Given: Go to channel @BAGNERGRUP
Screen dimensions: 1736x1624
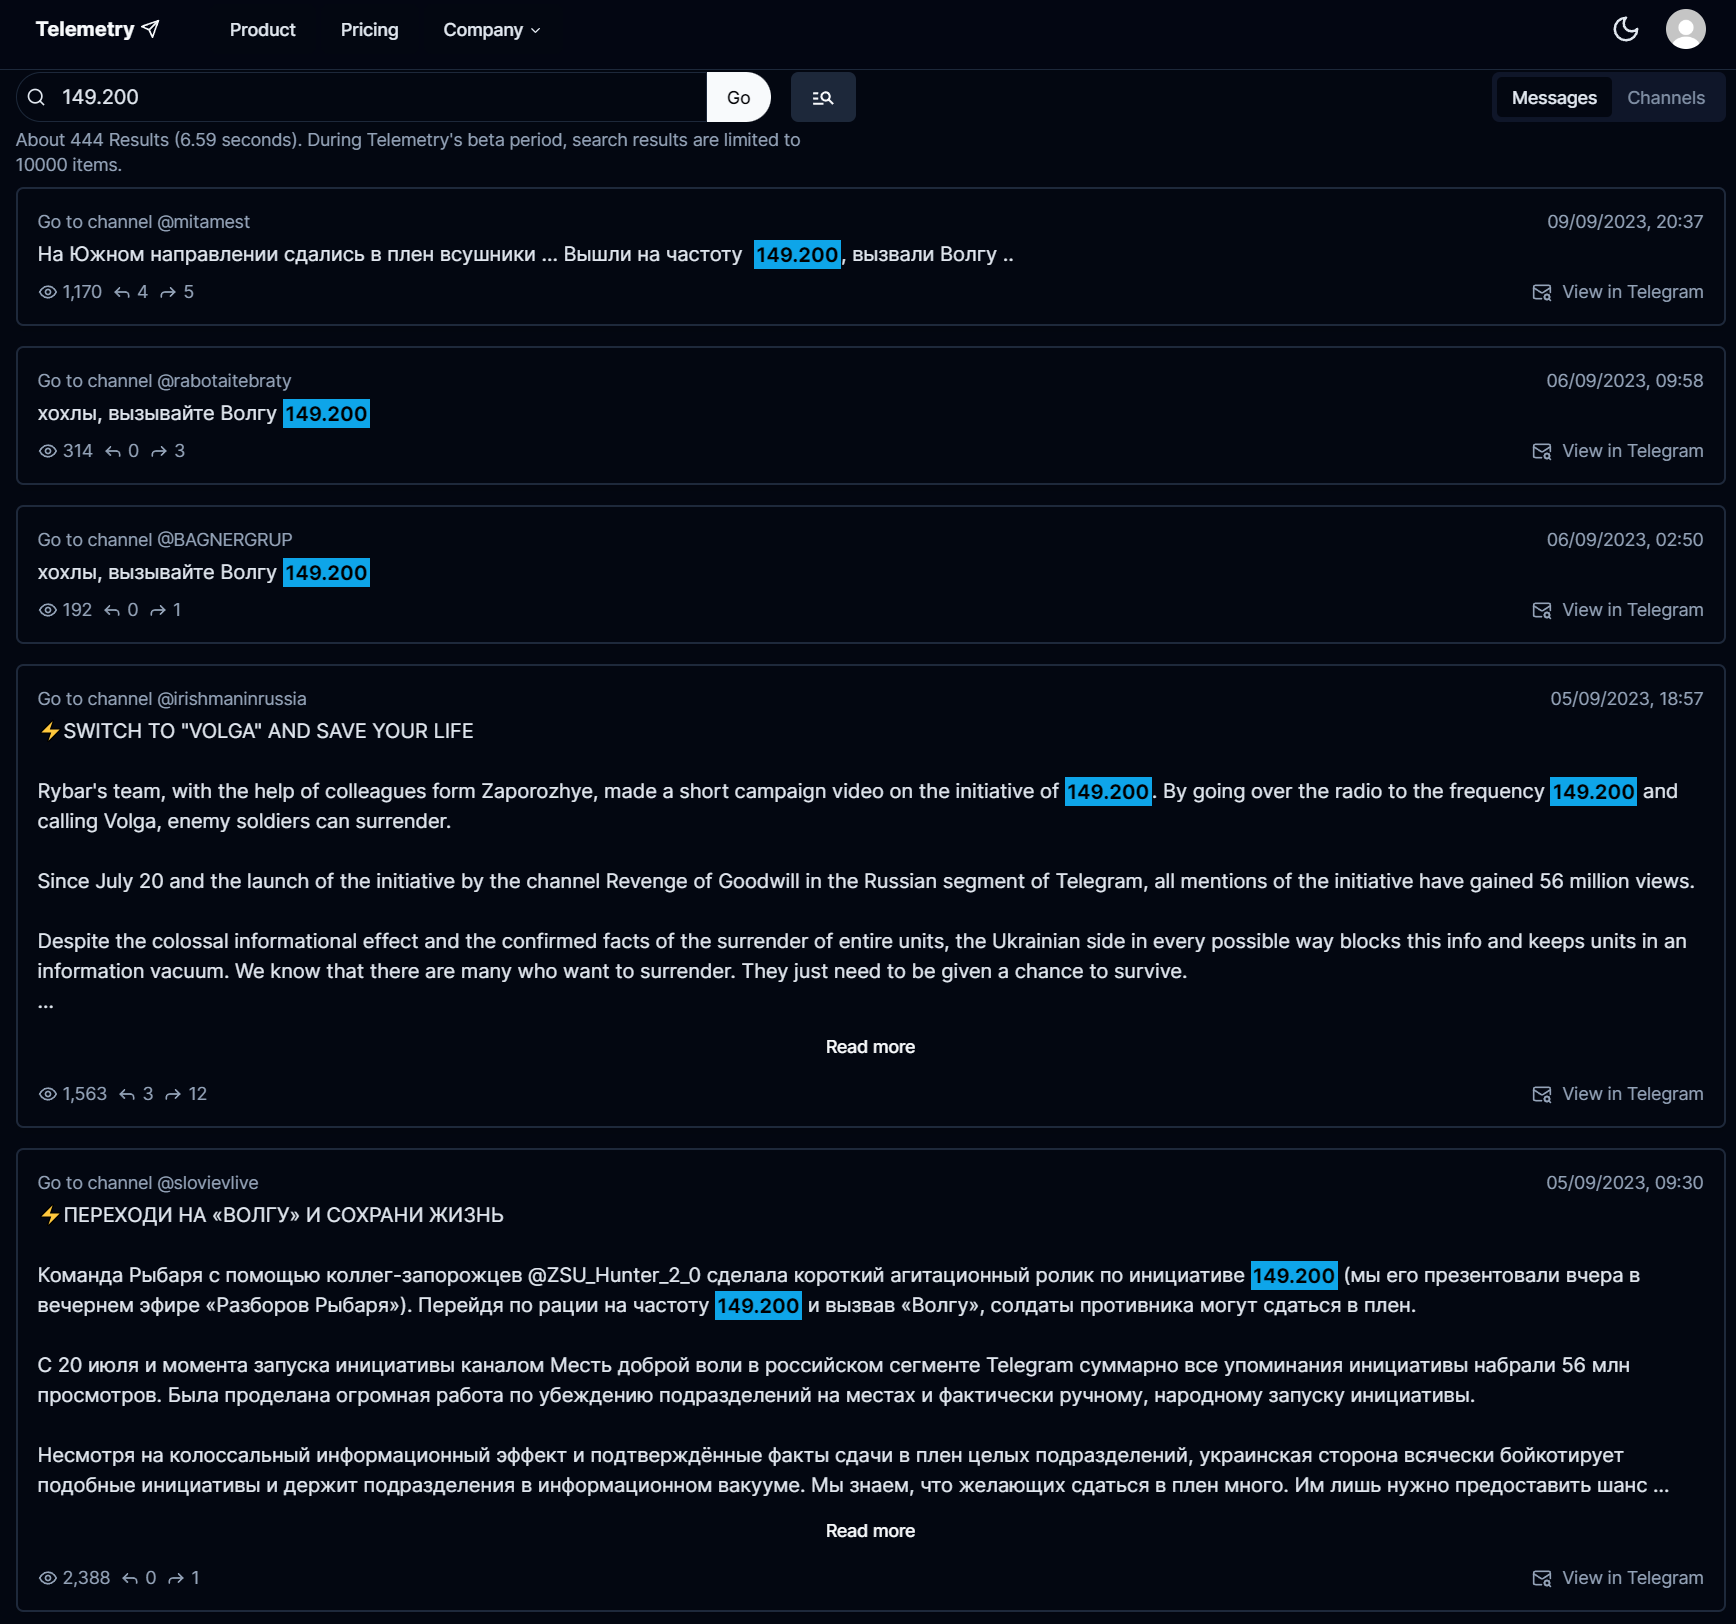Looking at the screenshot, I should pos(165,539).
